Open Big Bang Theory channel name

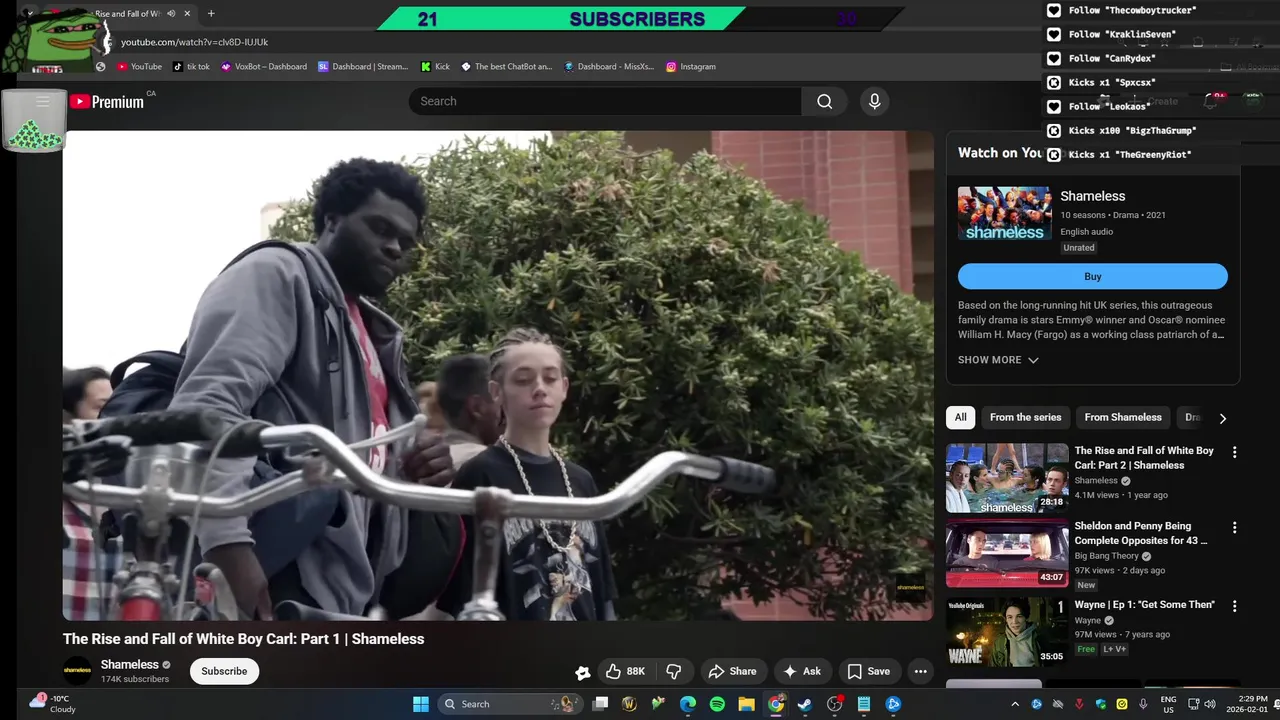[x=1106, y=556]
